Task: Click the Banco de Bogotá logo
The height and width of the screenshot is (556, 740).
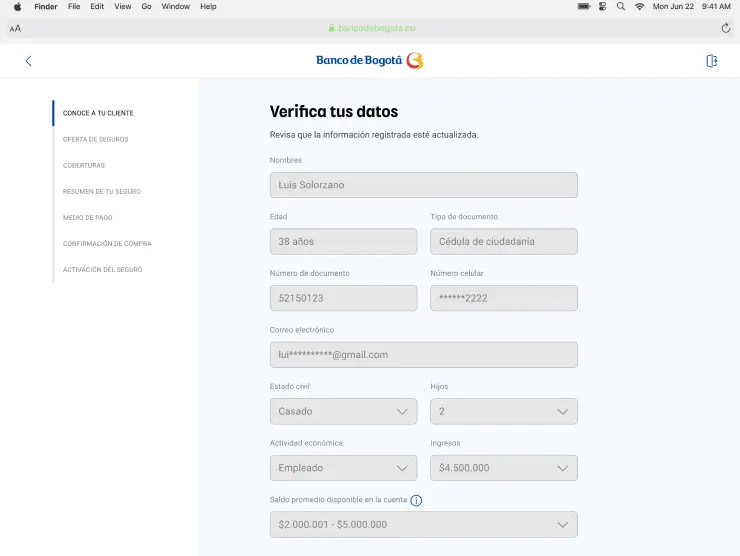Action: (369, 61)
